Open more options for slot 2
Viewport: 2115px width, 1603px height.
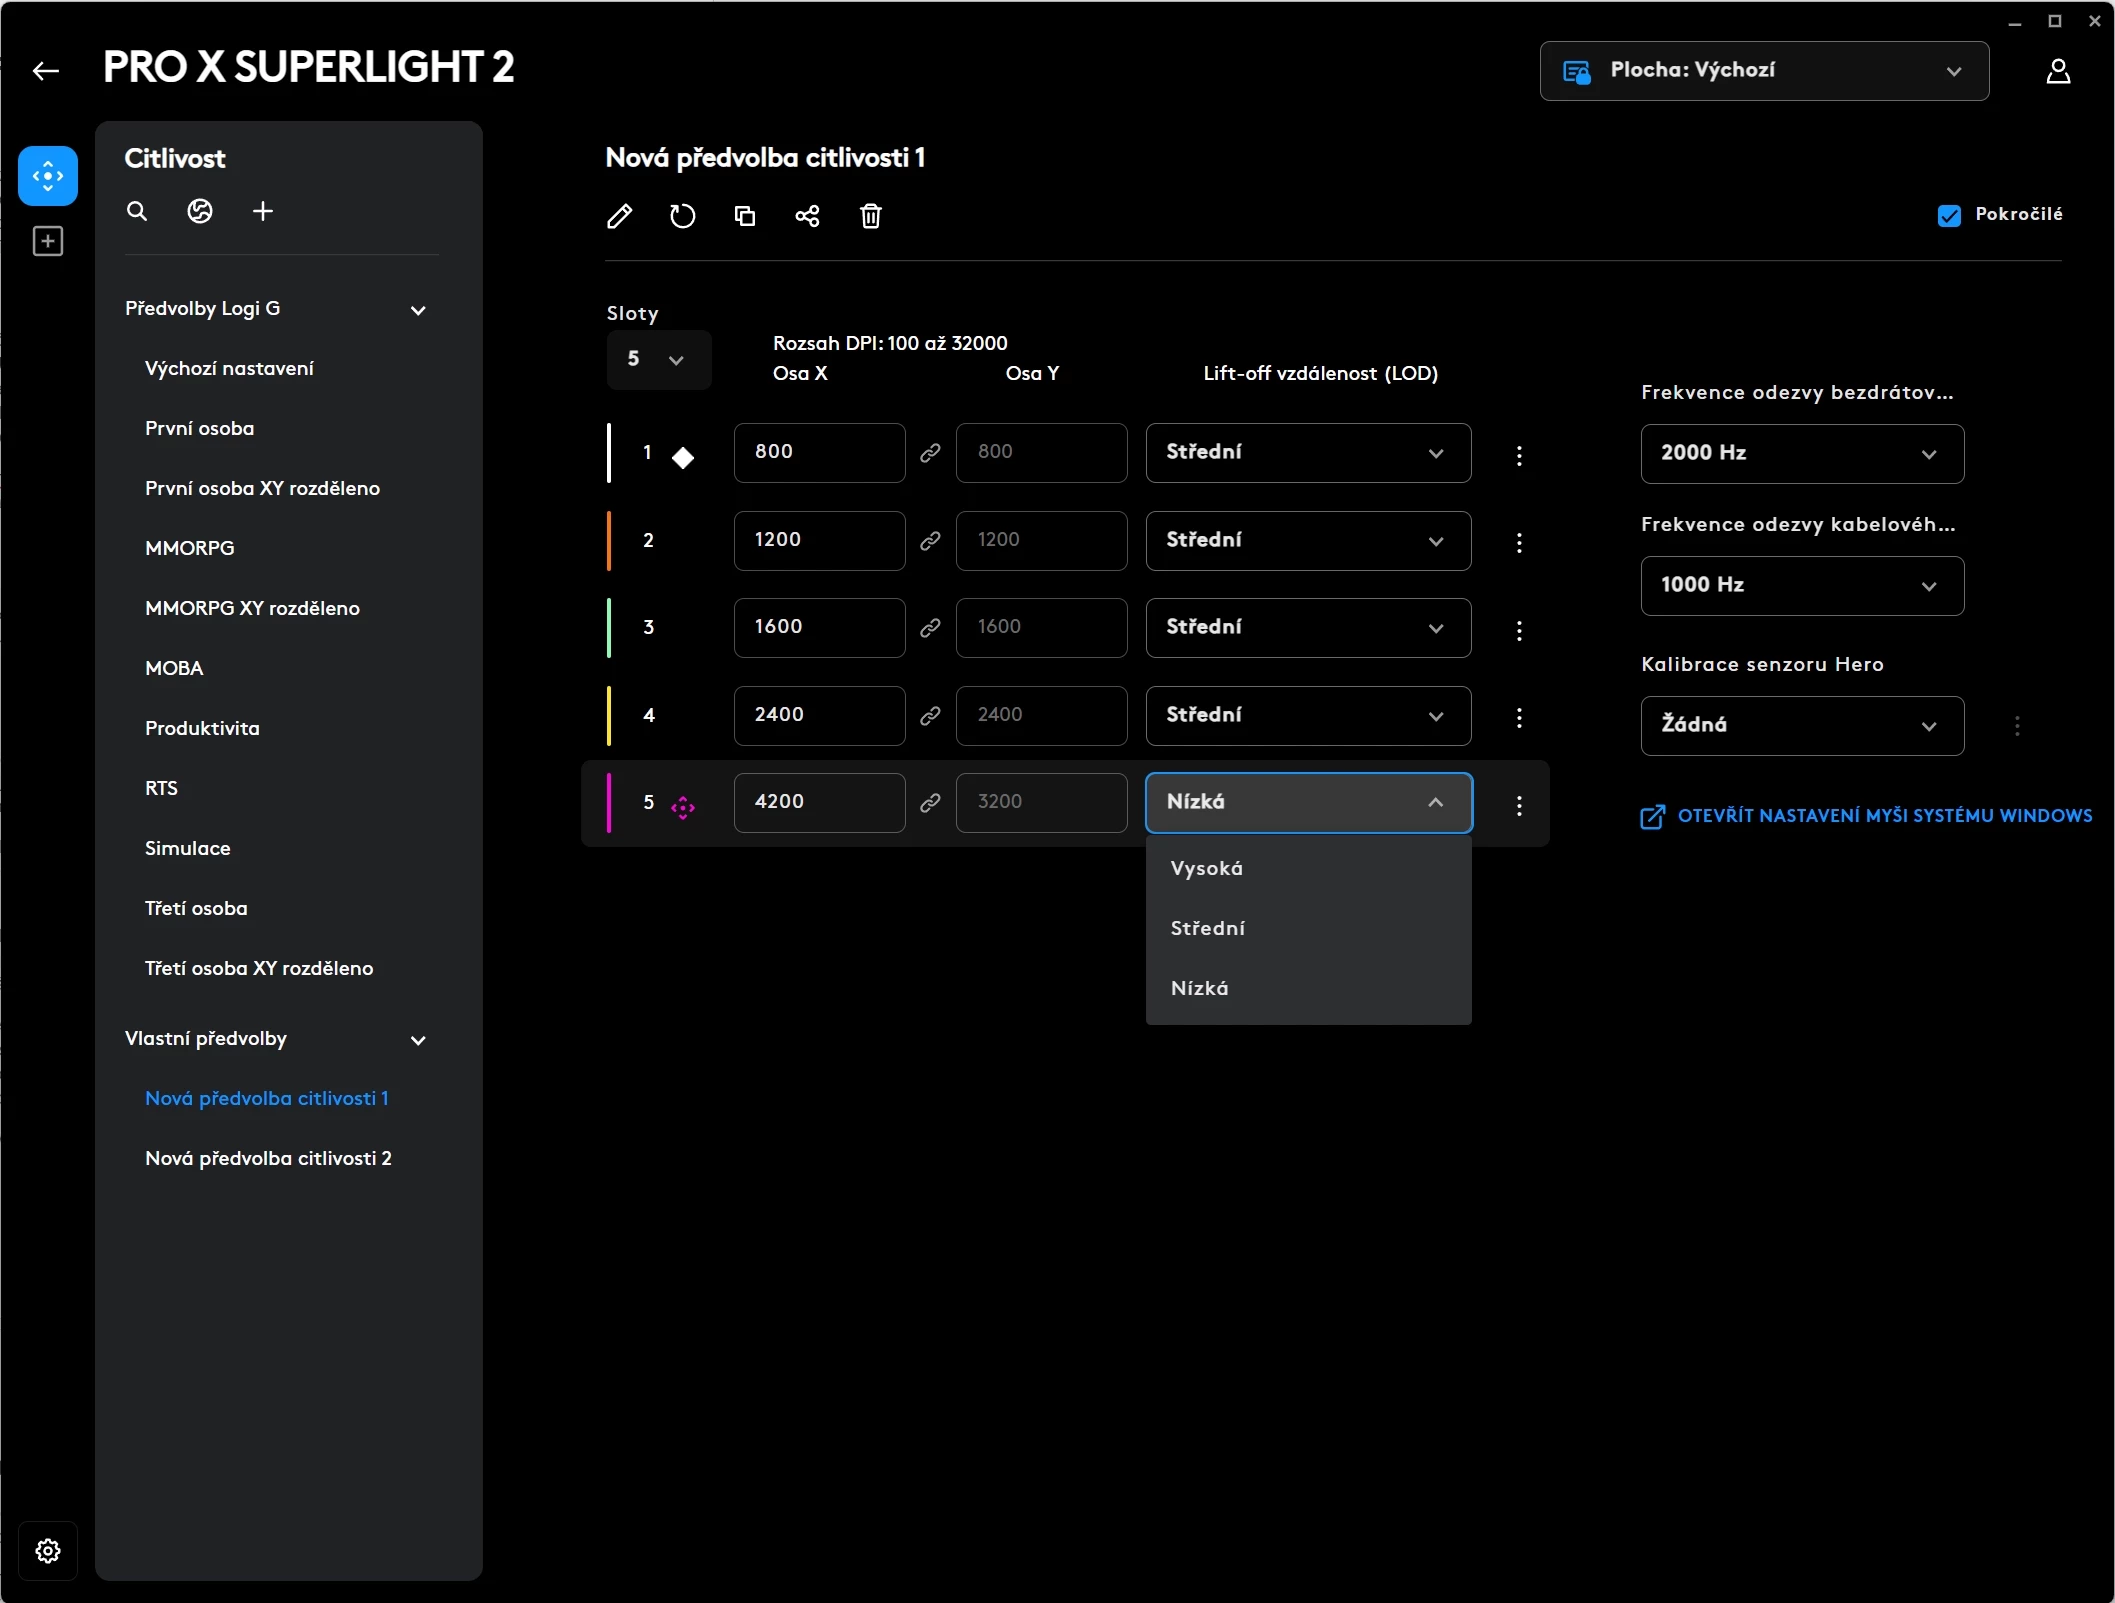coord(1519,543)
